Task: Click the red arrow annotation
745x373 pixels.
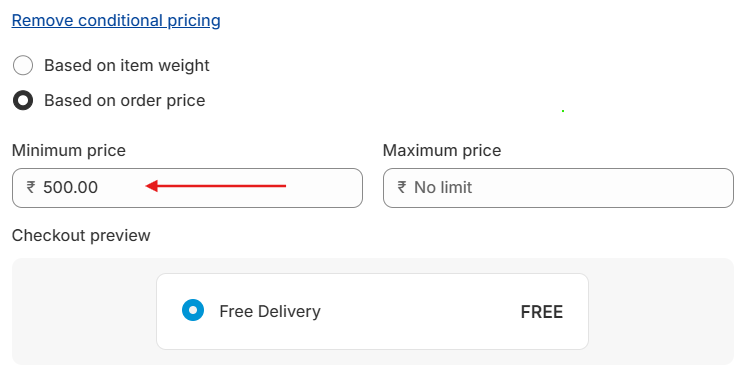Action: pyautogui.click(x=216, y=186)
